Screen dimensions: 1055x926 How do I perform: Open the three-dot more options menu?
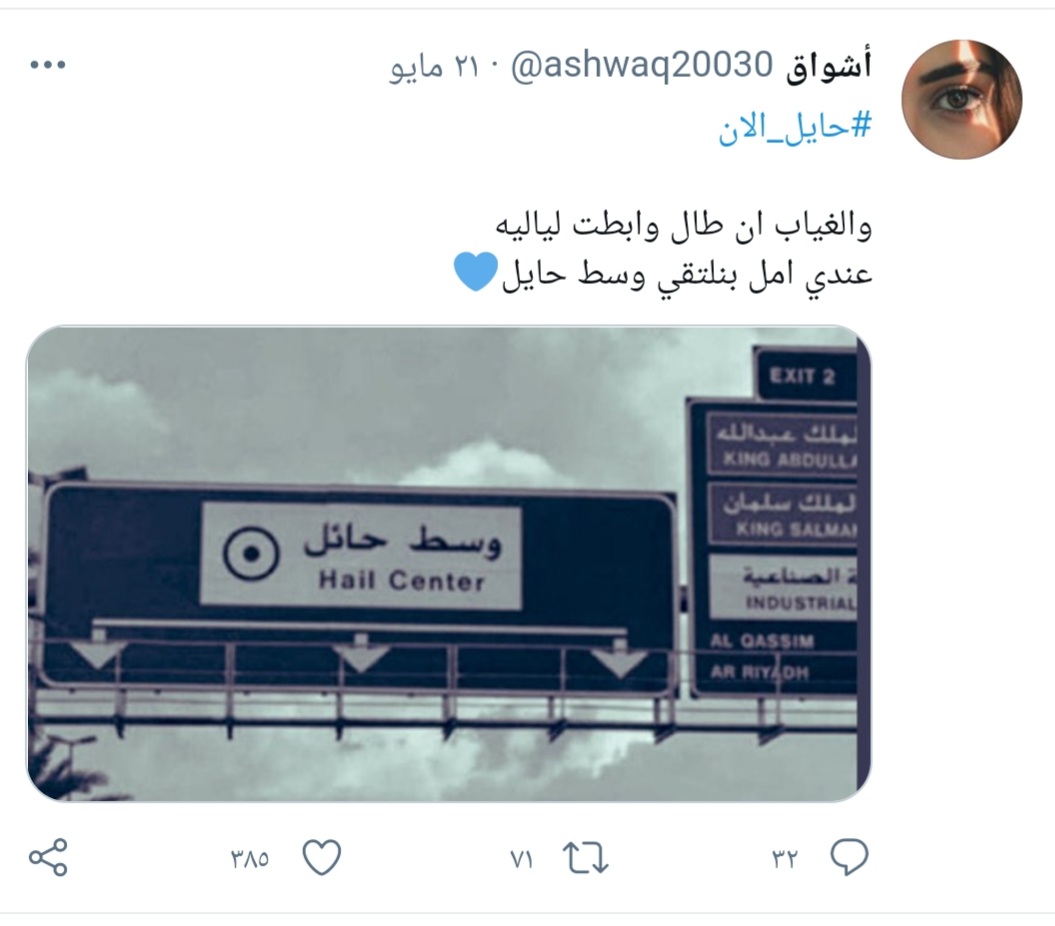tap(48, 65)
